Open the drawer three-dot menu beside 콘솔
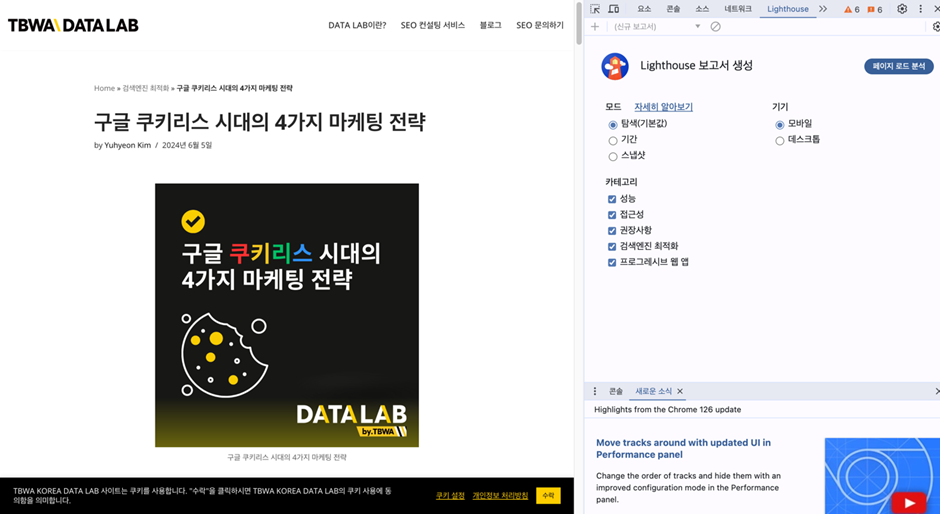This screenshot has width=940, height=514. [x=595, y=391]
